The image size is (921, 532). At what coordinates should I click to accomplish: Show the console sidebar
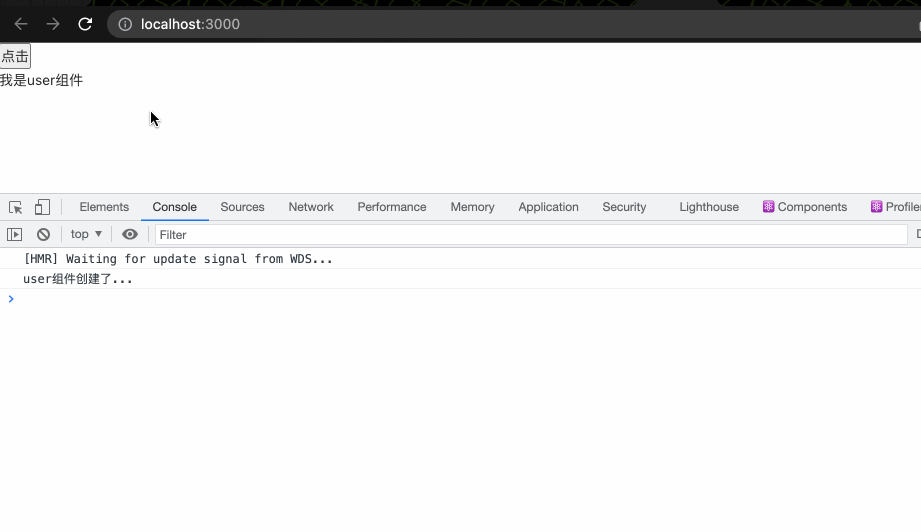click(x=15, y=235)
